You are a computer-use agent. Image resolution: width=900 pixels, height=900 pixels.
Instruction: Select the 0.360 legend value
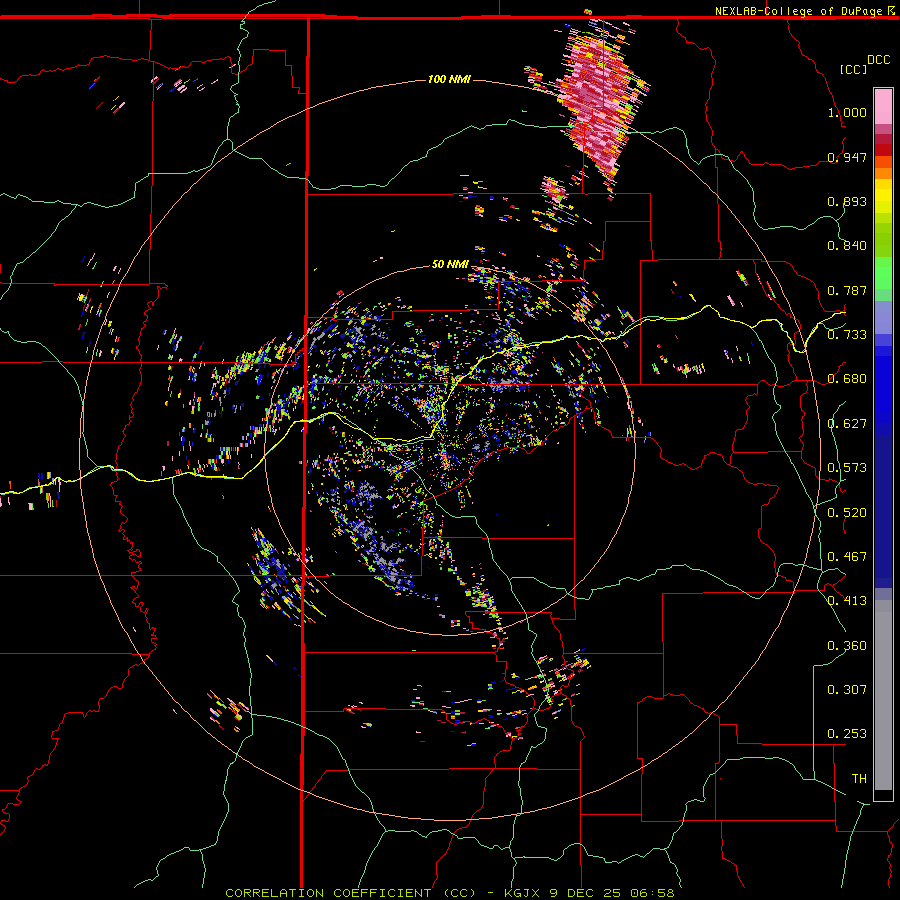click(x=847, y=646)
